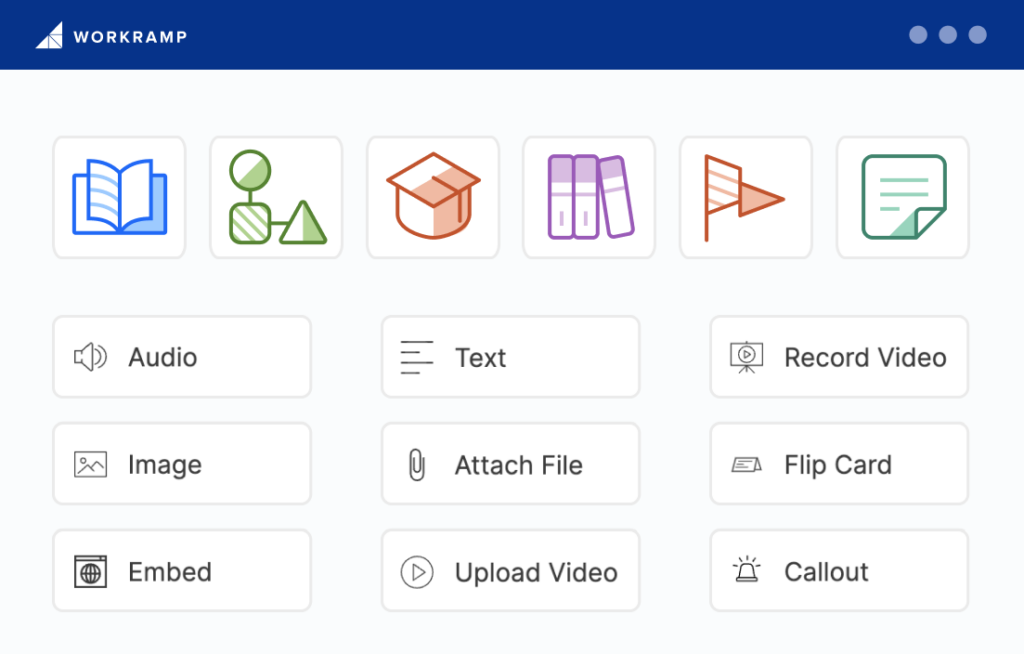Add an Audio block

pos(182,357)
